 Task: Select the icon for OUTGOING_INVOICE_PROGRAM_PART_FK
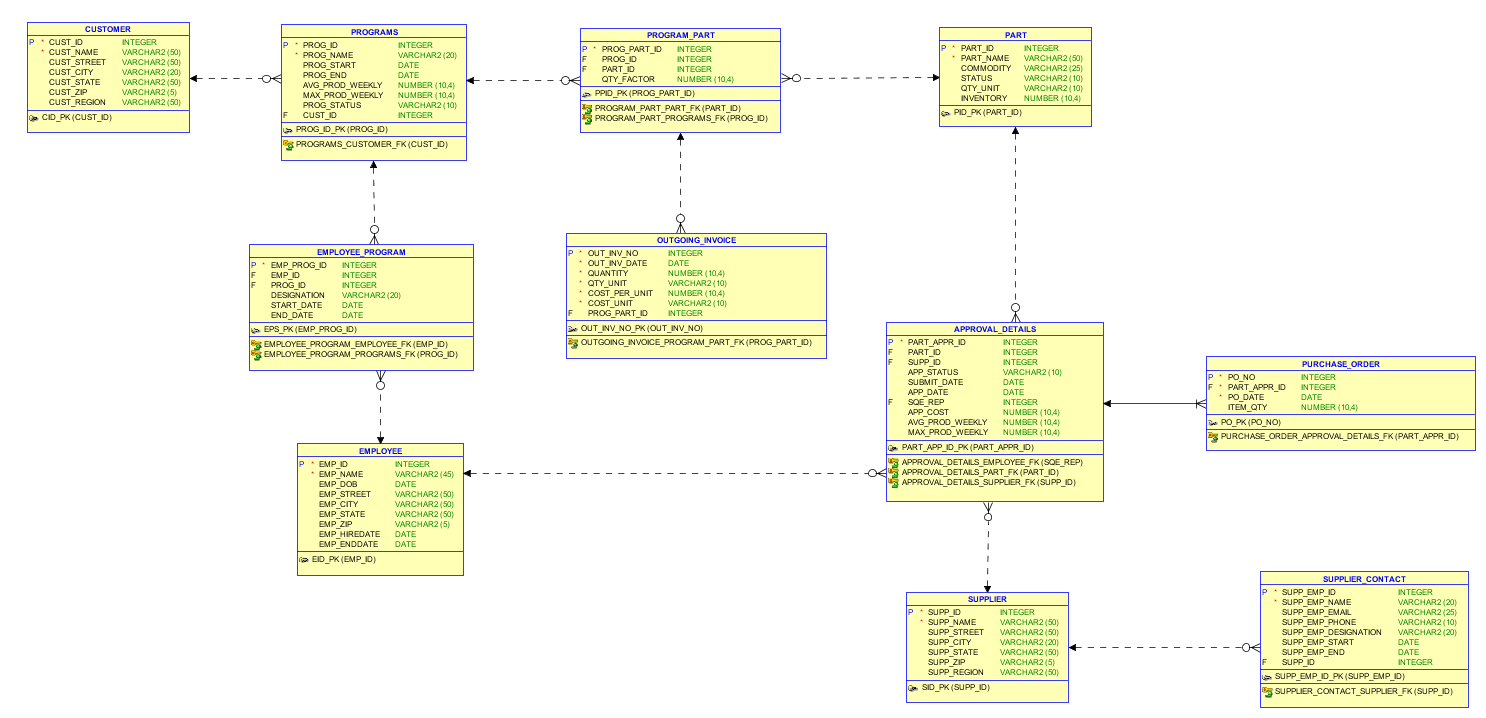pos(573,342)
